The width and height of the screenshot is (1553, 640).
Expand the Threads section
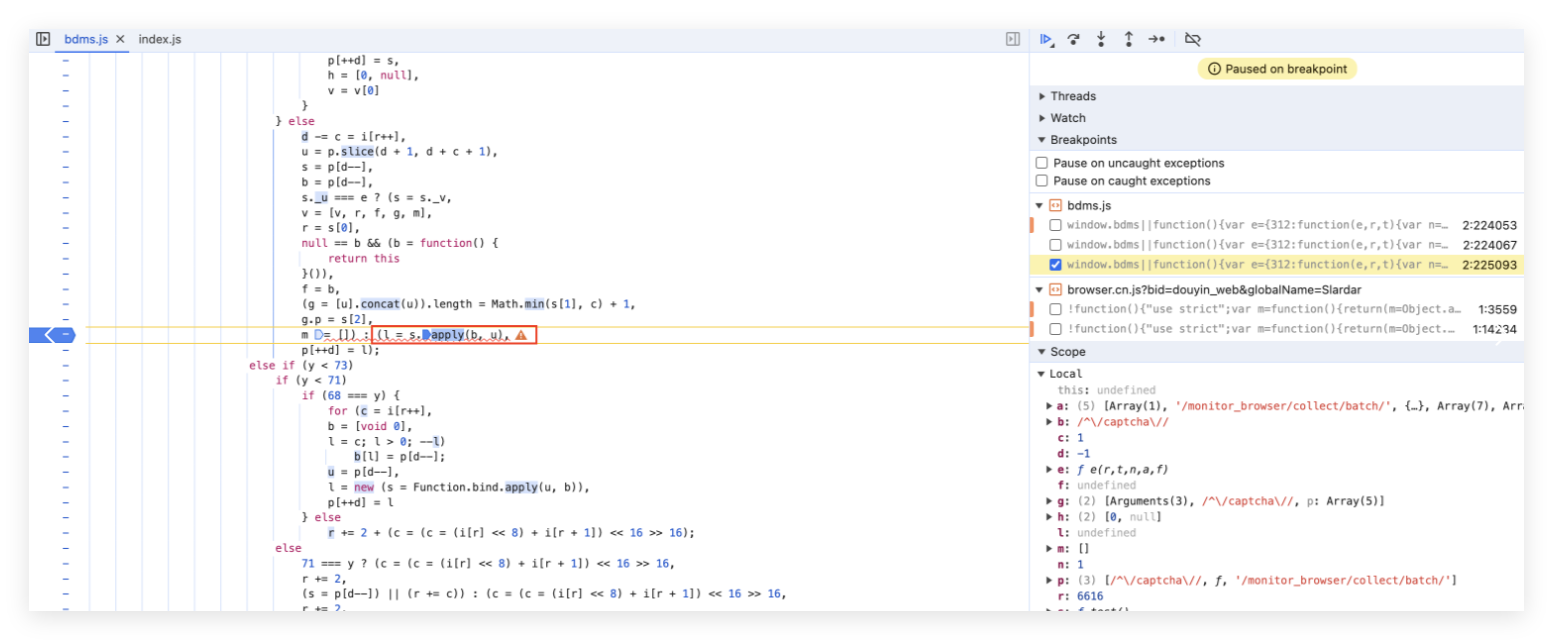tap(1042, 96)
